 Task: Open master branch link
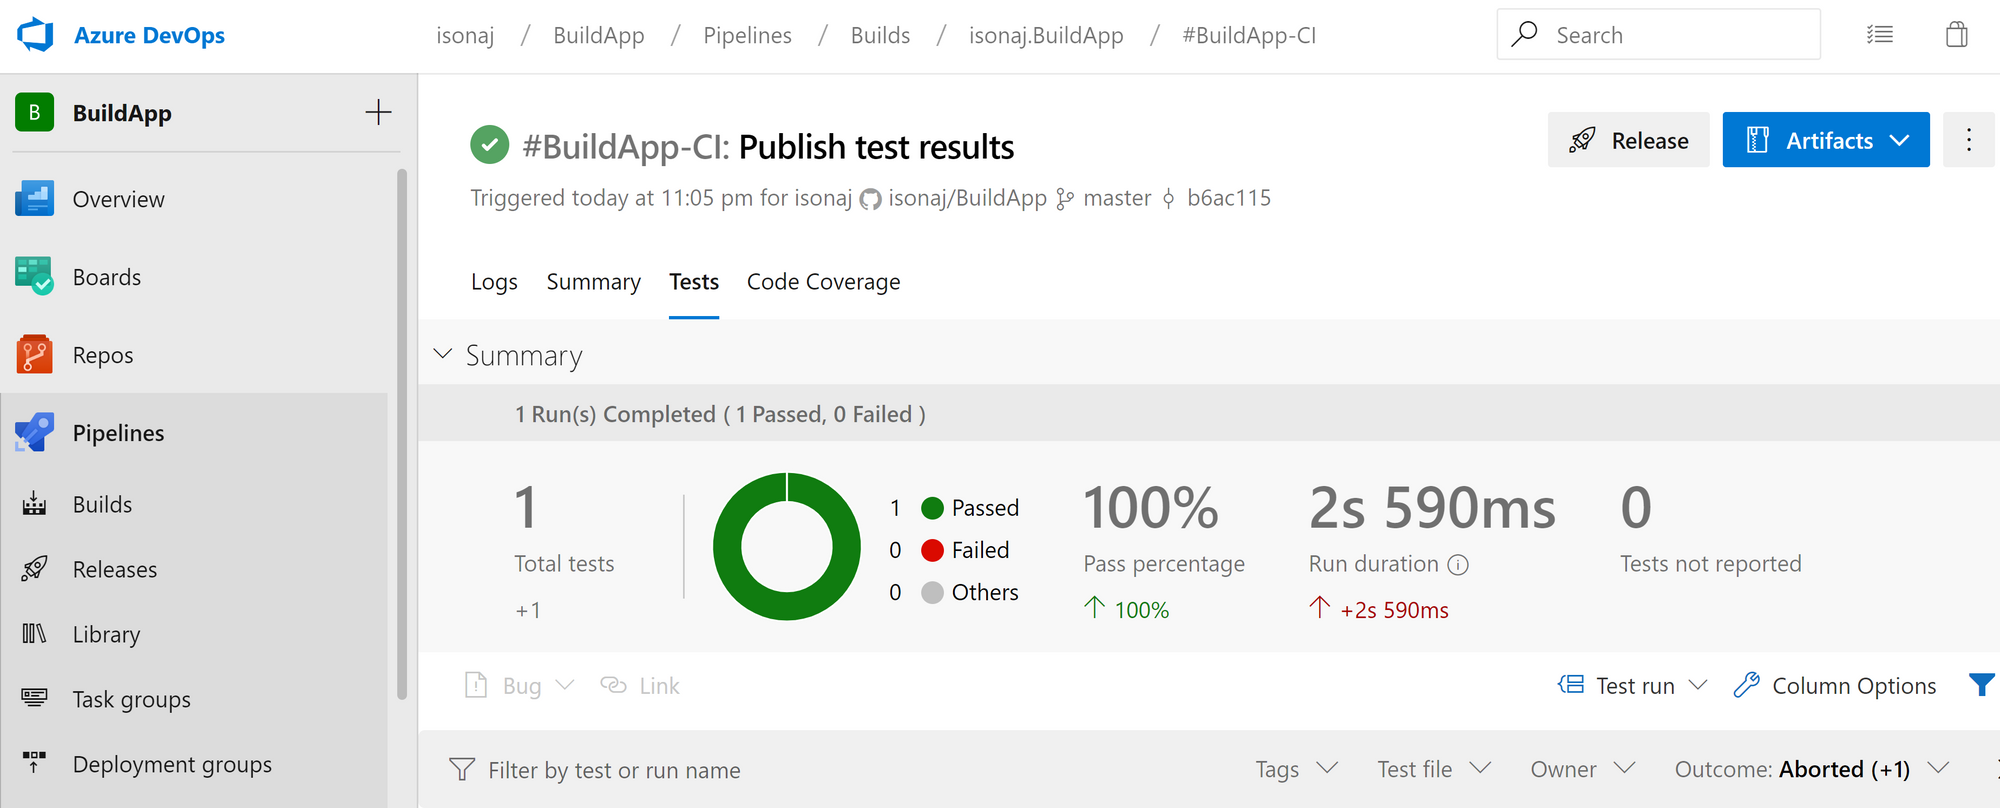click(1117, 198)
